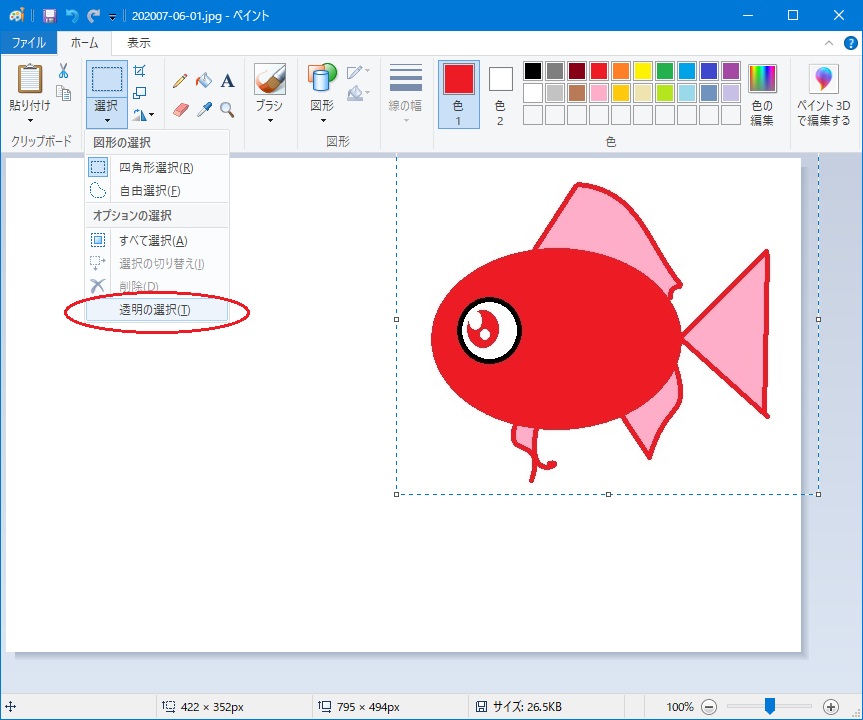Pick the black color swatch
863x720 pixels.
533,71
